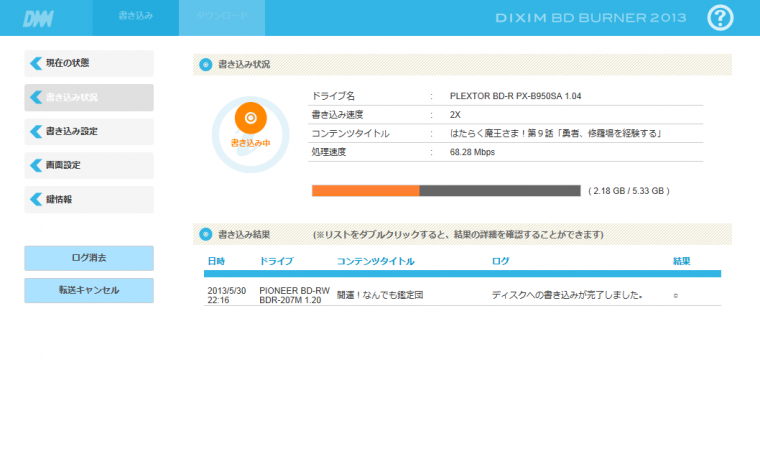
Task: Sort results by 日時 column header
Action: click(x=216, y=261)
